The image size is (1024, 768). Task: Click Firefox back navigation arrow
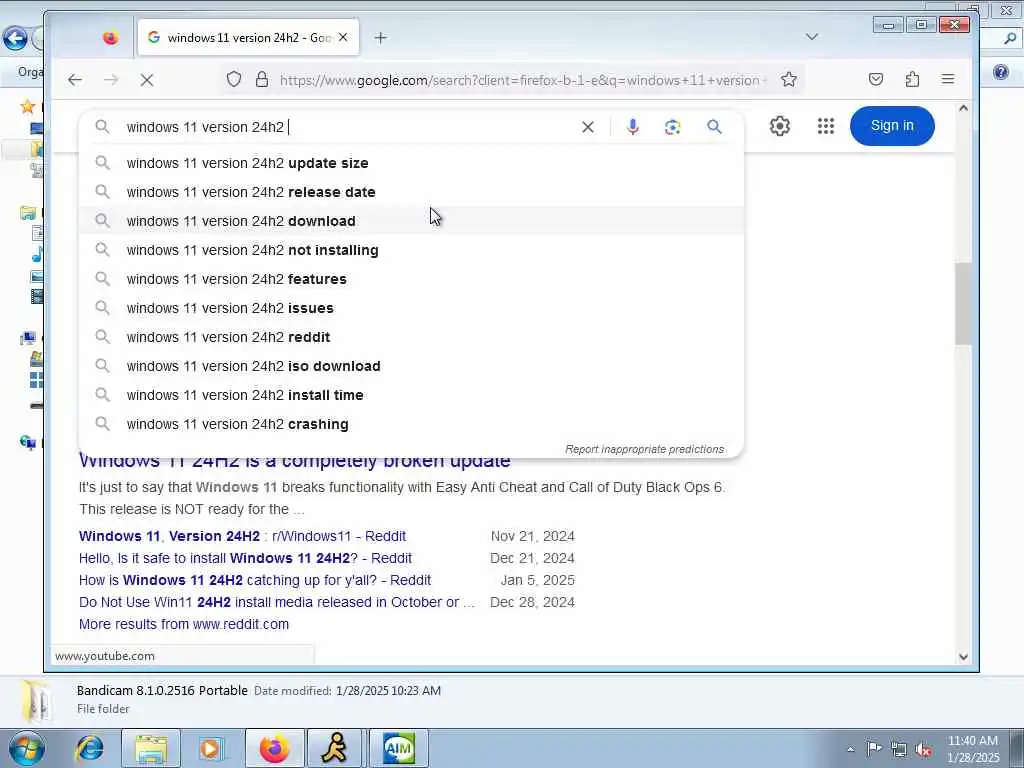75,80
